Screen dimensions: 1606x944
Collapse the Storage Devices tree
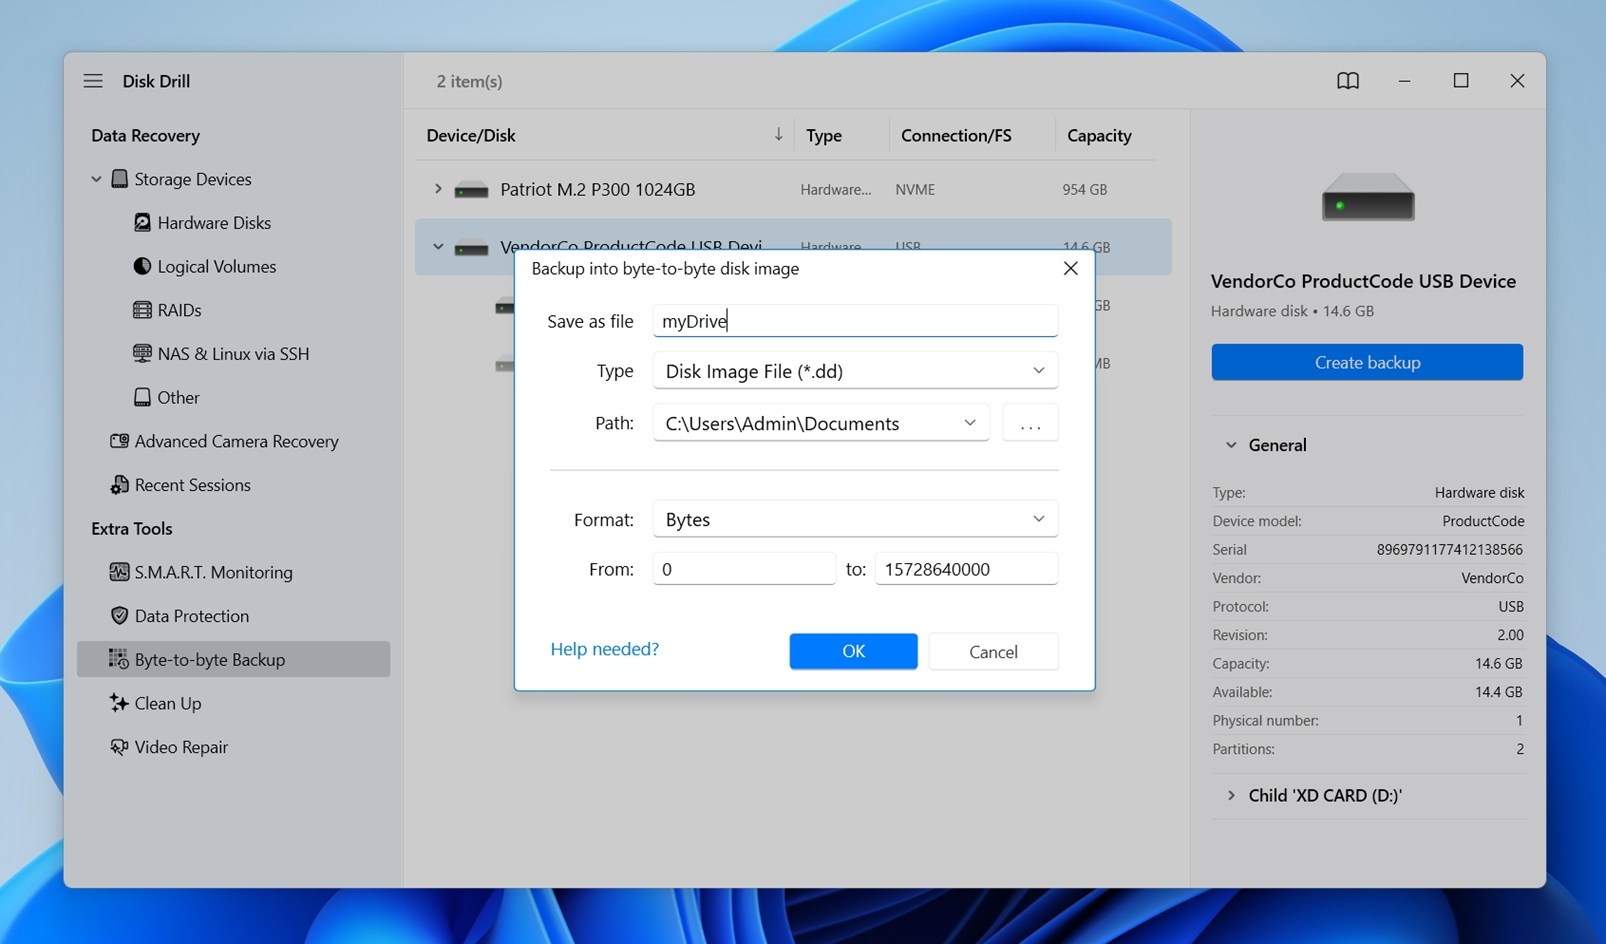click(x=96, y=179)
